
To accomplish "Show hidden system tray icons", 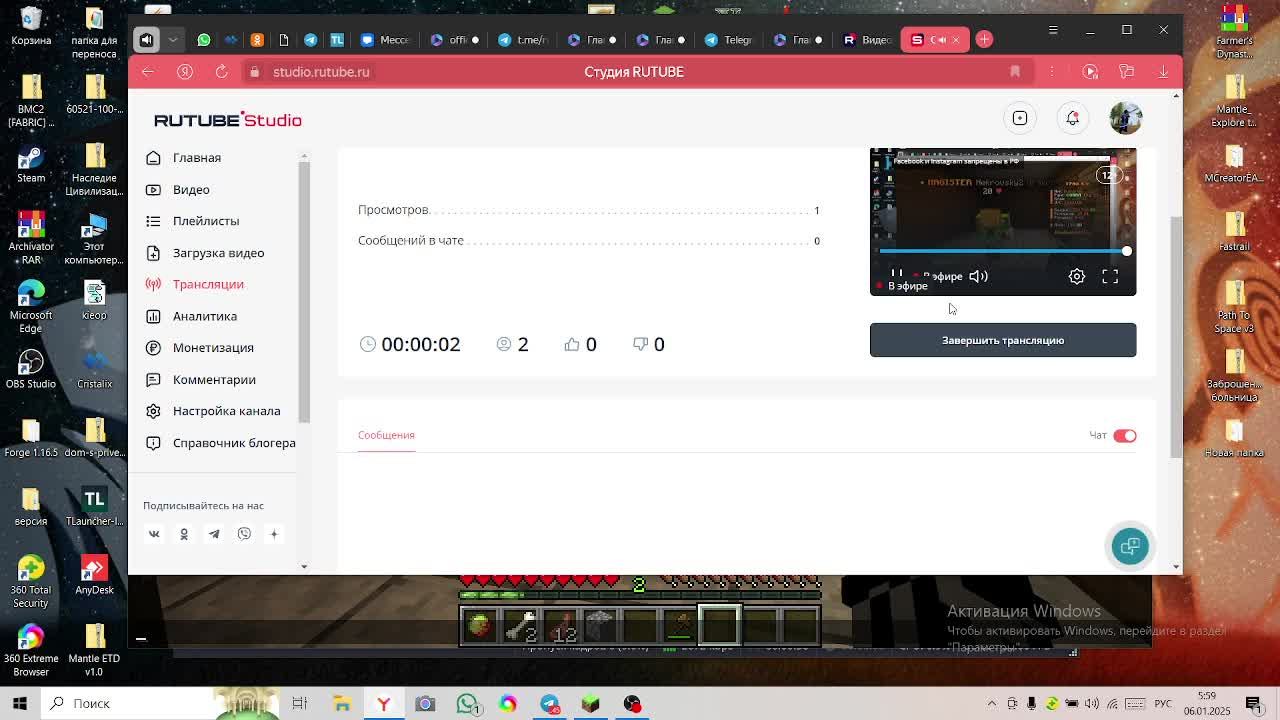I will pyautogui.click(x=992, y=703).
